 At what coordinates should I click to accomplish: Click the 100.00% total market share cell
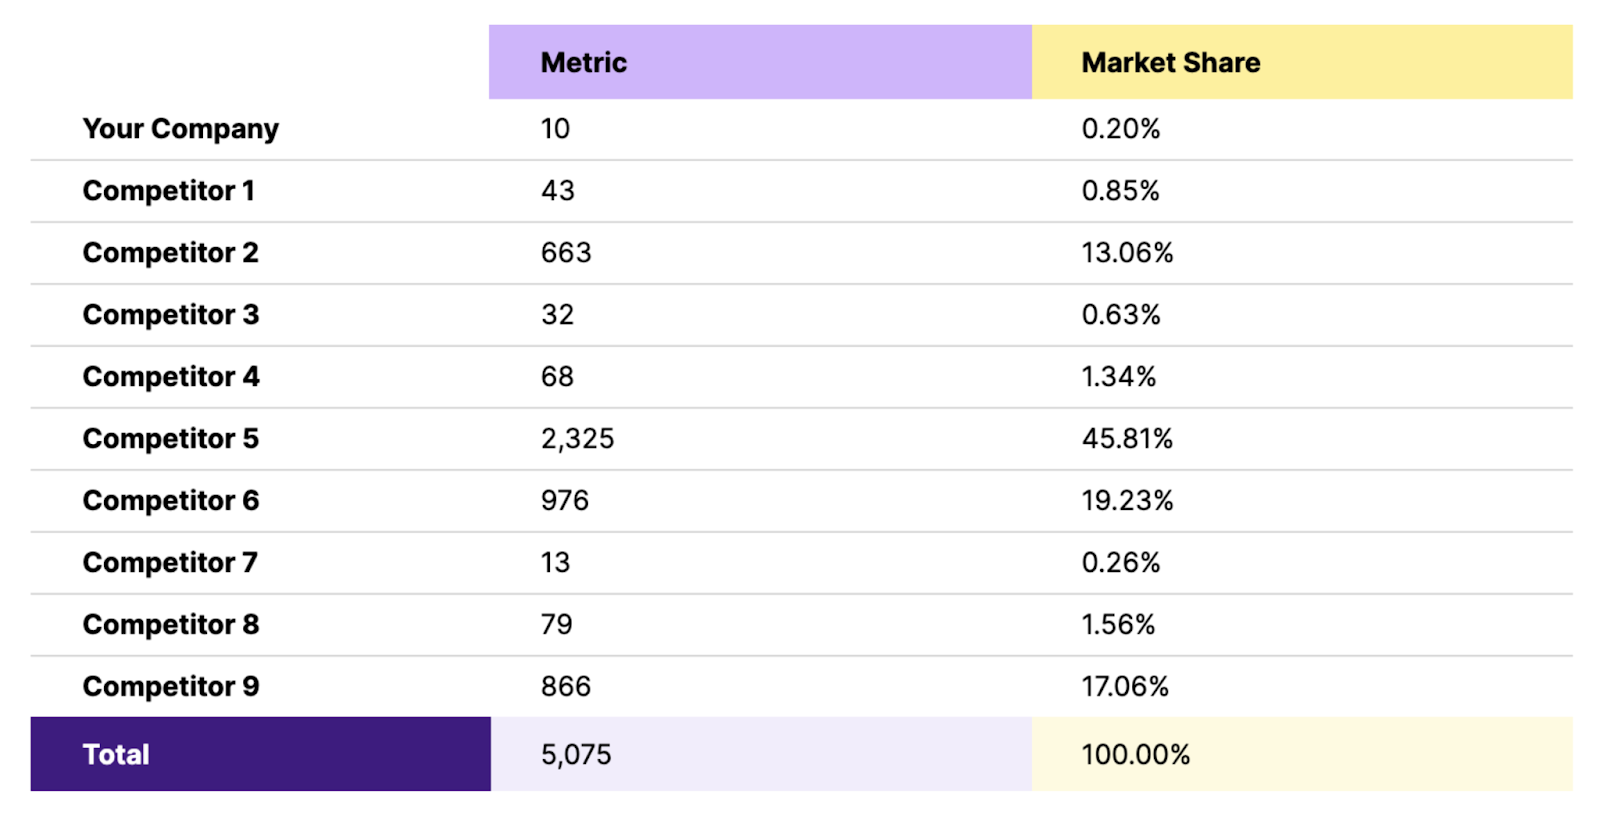point(1135,755)
